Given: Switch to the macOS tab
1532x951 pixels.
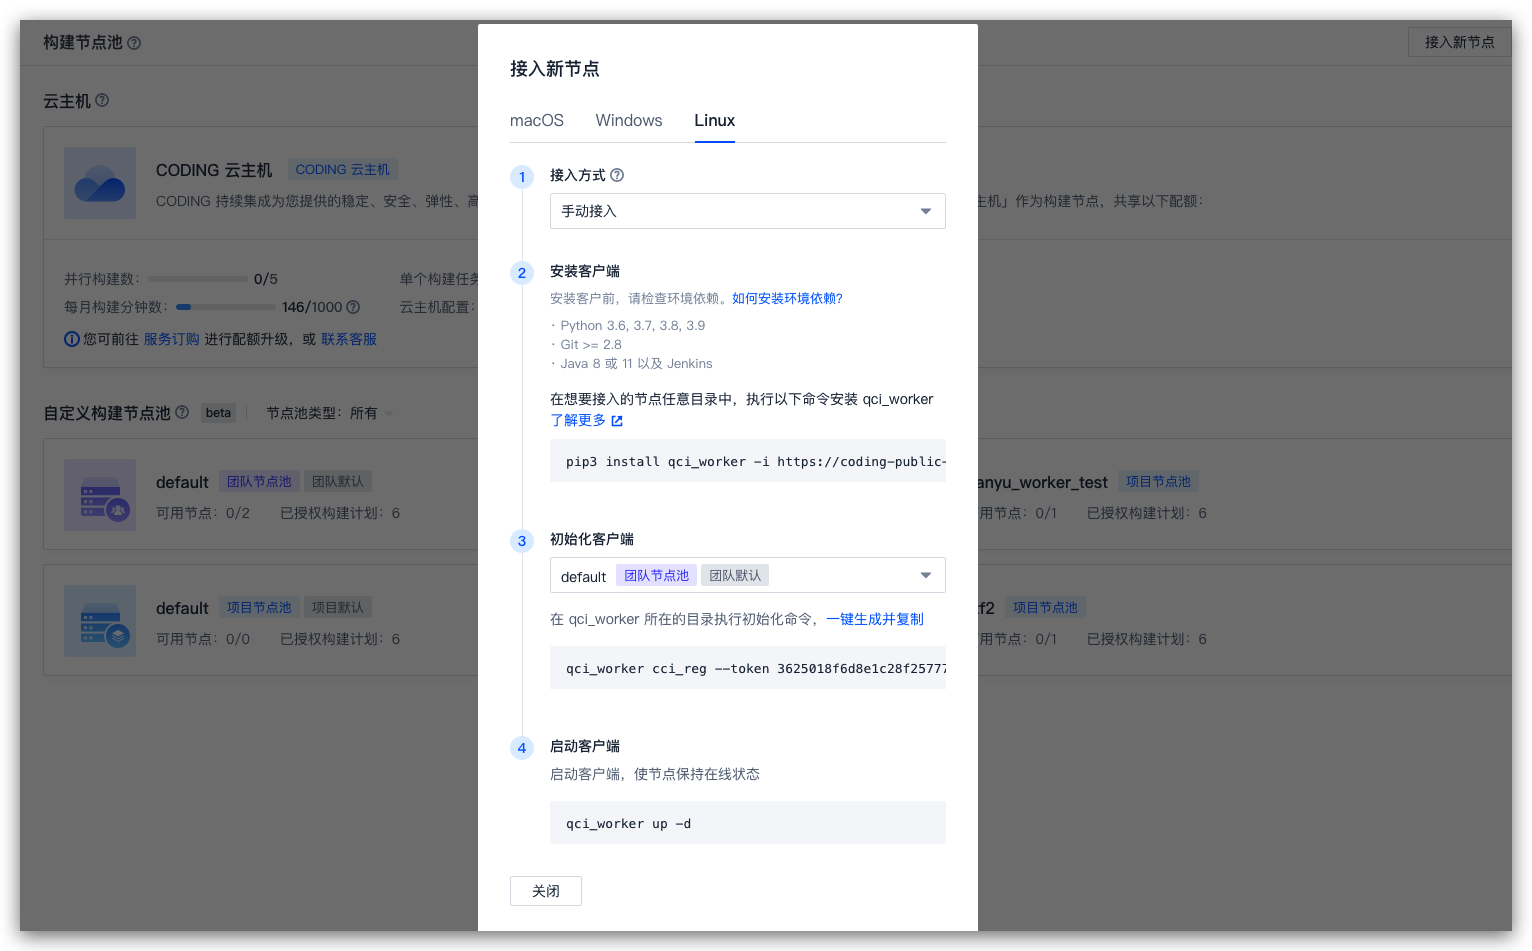Looking at the screenshot, I should tap(537, 120).
